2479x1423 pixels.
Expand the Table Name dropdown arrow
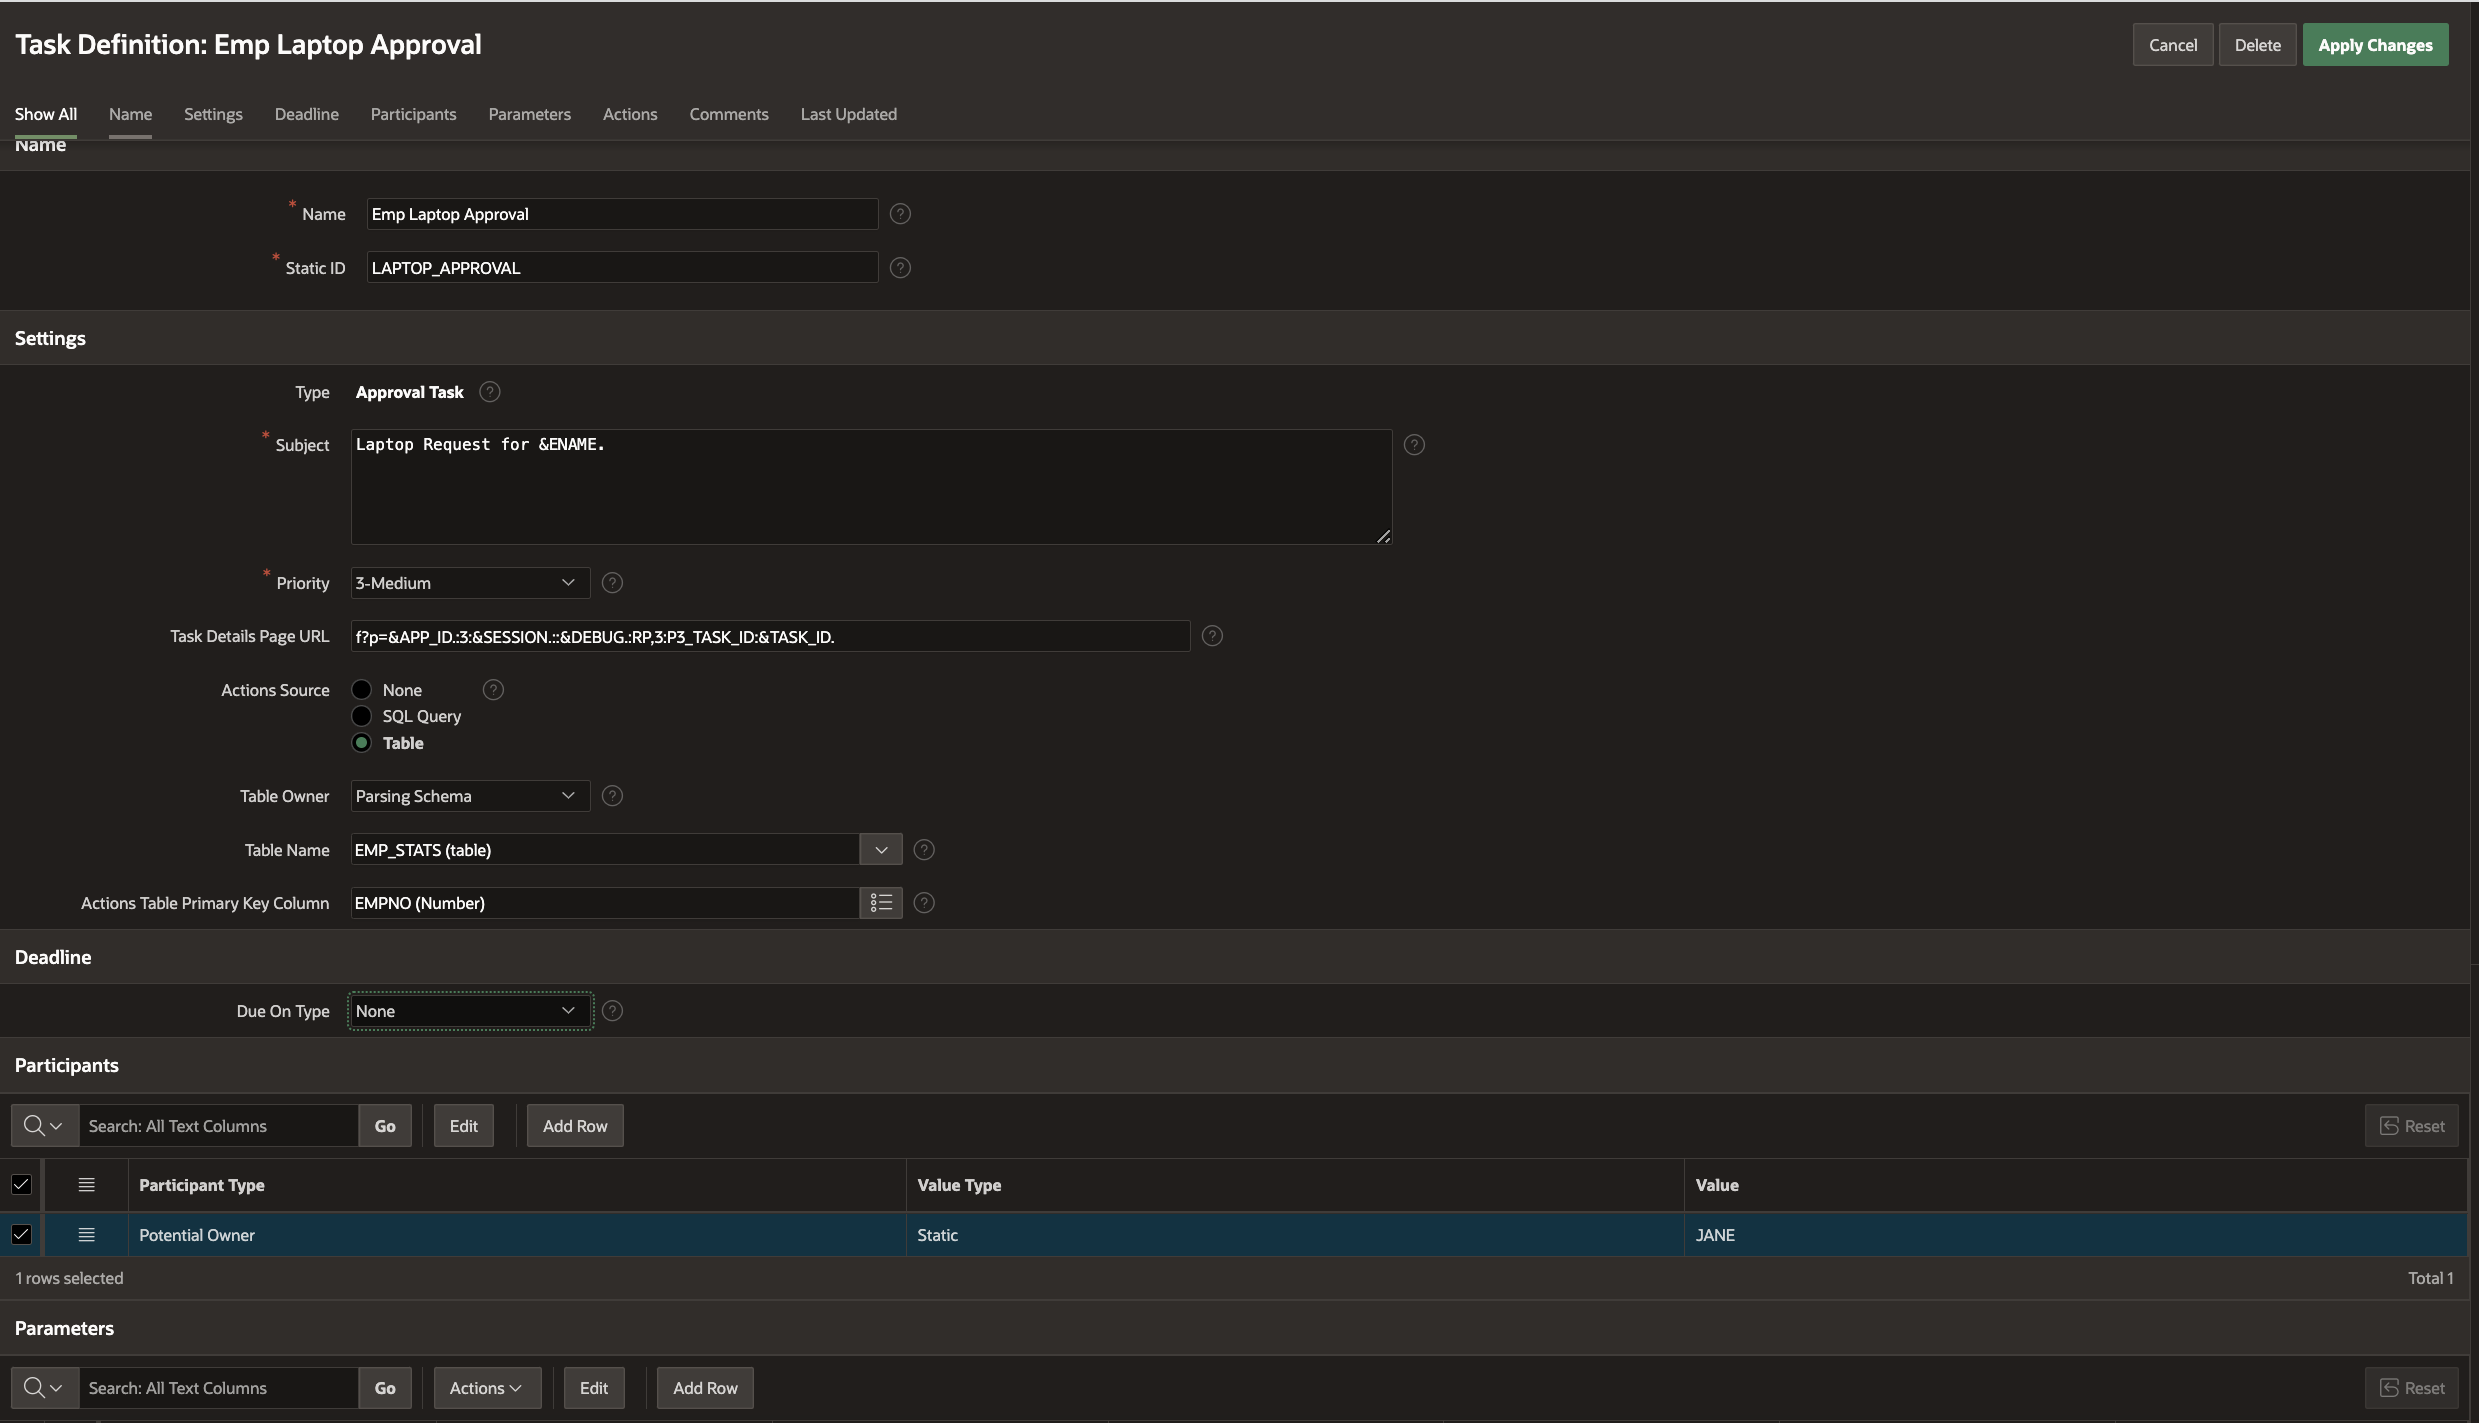pyautogui.click(x=881, y=850)
